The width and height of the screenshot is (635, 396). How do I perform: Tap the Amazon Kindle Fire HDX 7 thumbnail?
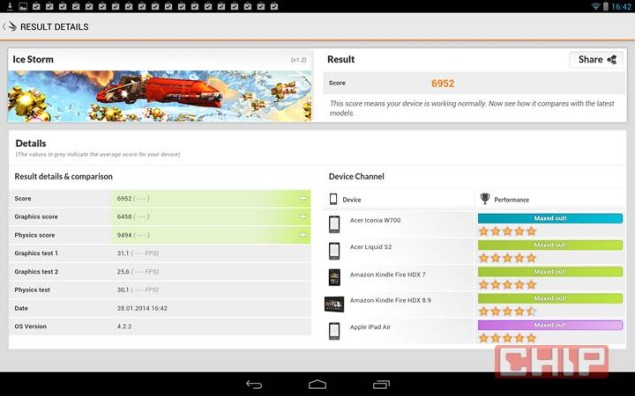[x=335, y=277]
